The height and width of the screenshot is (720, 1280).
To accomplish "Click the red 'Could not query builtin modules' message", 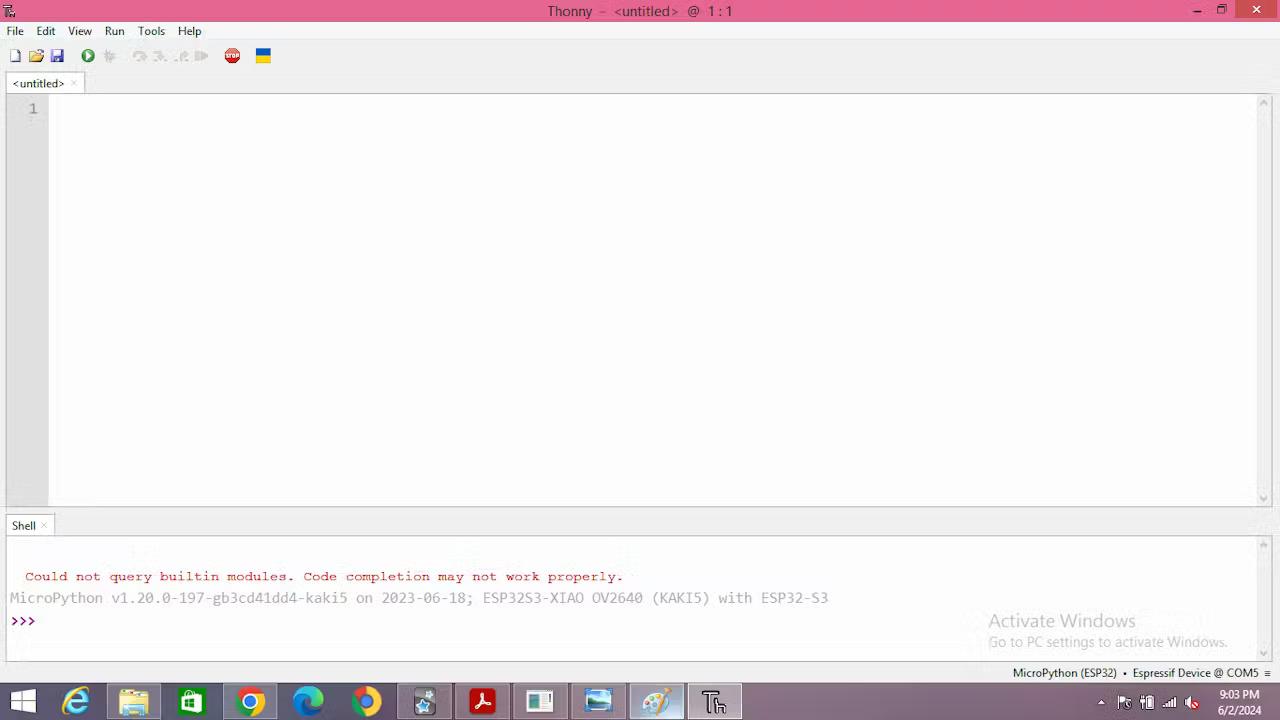I will pyautogui.click(x=324, y=576).
